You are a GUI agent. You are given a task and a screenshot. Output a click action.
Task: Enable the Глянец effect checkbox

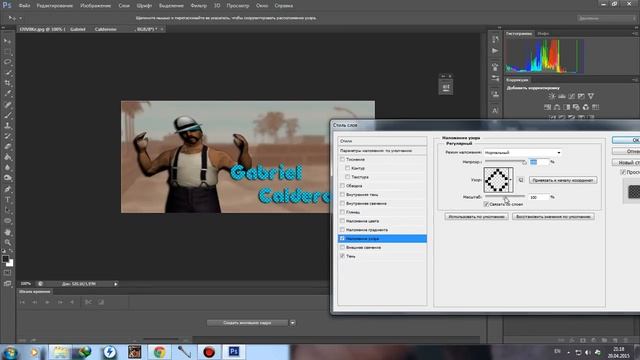pos(342,212)
